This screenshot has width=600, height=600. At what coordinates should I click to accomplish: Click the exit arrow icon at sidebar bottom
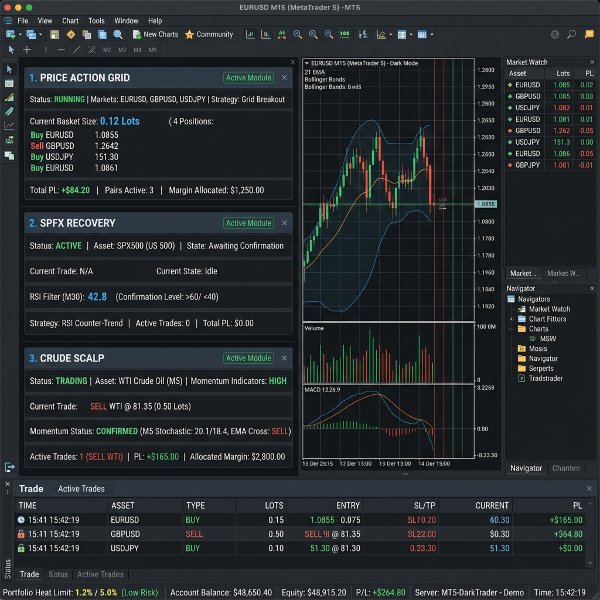click(10, 467)
